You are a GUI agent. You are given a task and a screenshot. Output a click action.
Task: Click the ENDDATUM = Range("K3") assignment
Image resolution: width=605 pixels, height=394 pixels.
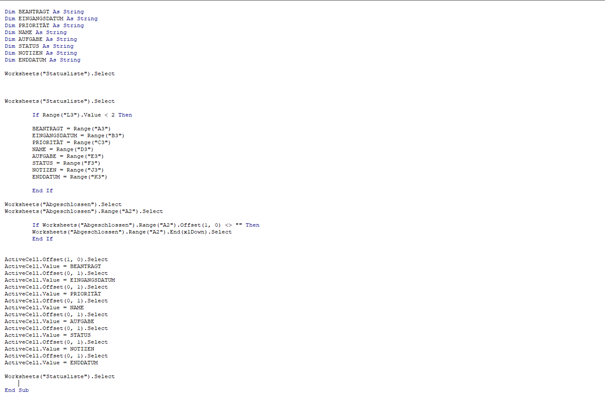pyautogui.click(x=70, y=177)
